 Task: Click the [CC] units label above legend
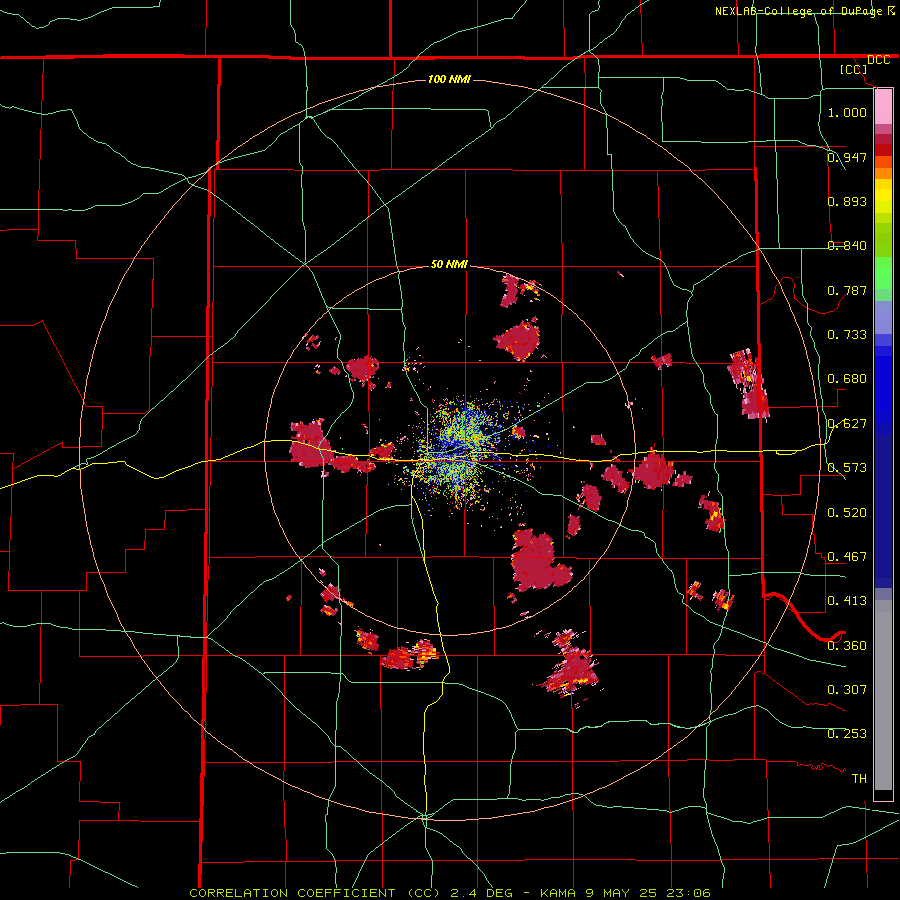pyautogui.click(x=853, y=69)
